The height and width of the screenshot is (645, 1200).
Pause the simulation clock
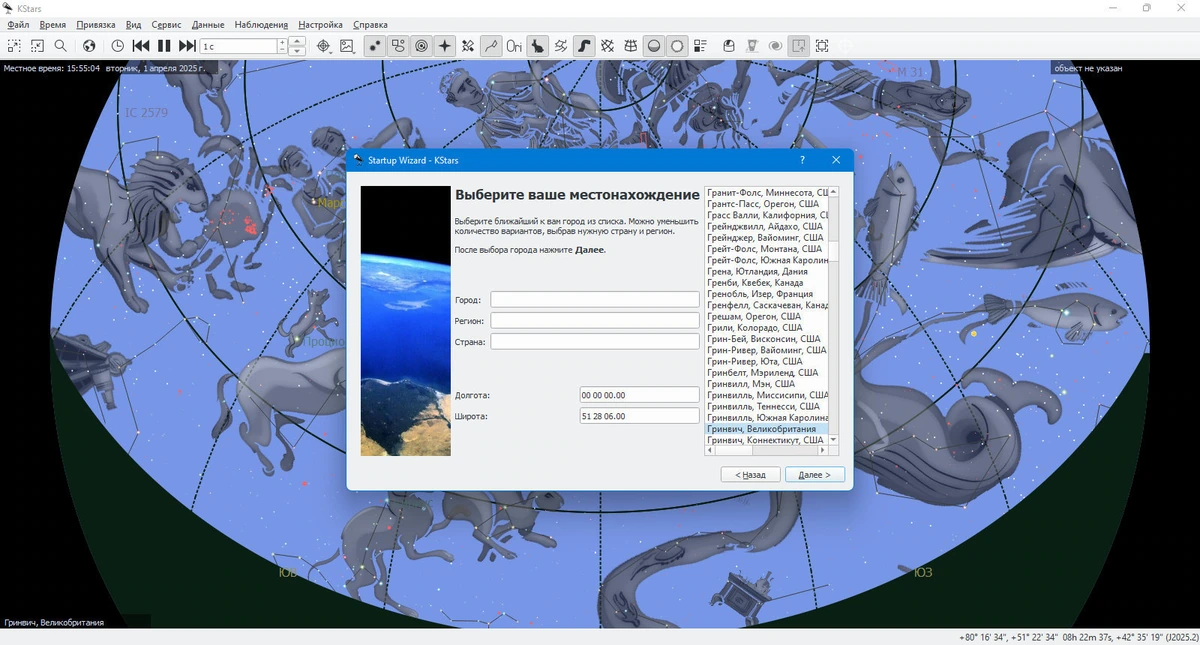tap(164, 46)
